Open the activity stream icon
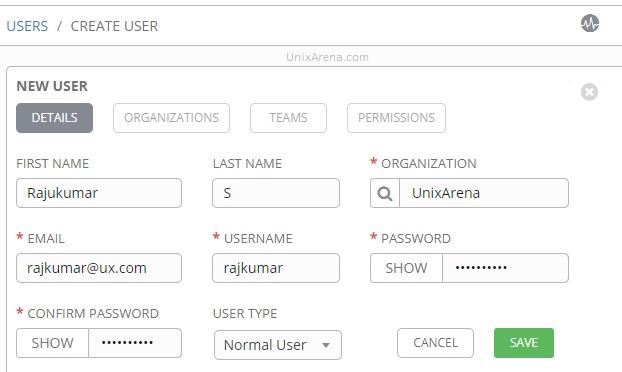This screenshot has width=622, height=372. [590, 23]
